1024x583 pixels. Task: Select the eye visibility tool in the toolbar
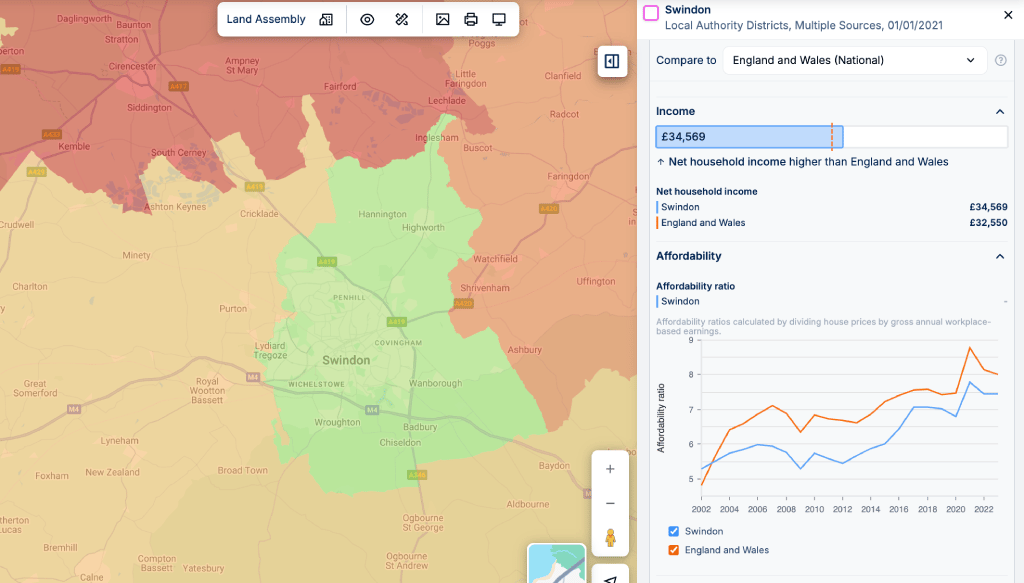[367, 19]
